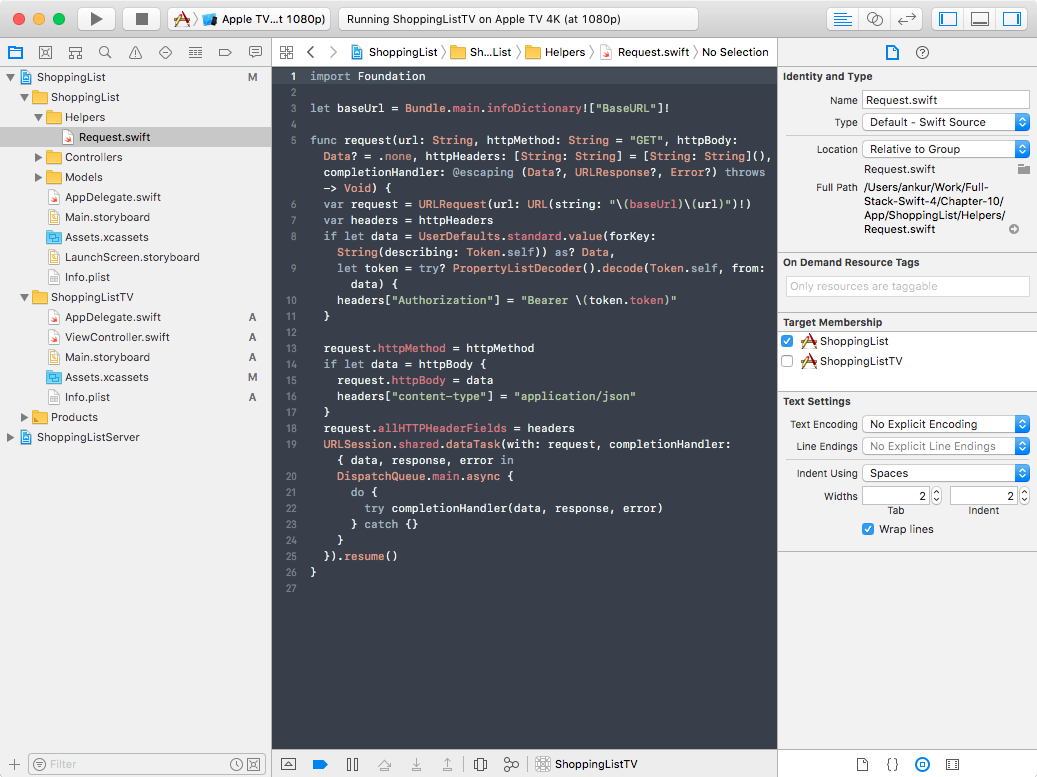Open the Debug navigator

point(195,52)
